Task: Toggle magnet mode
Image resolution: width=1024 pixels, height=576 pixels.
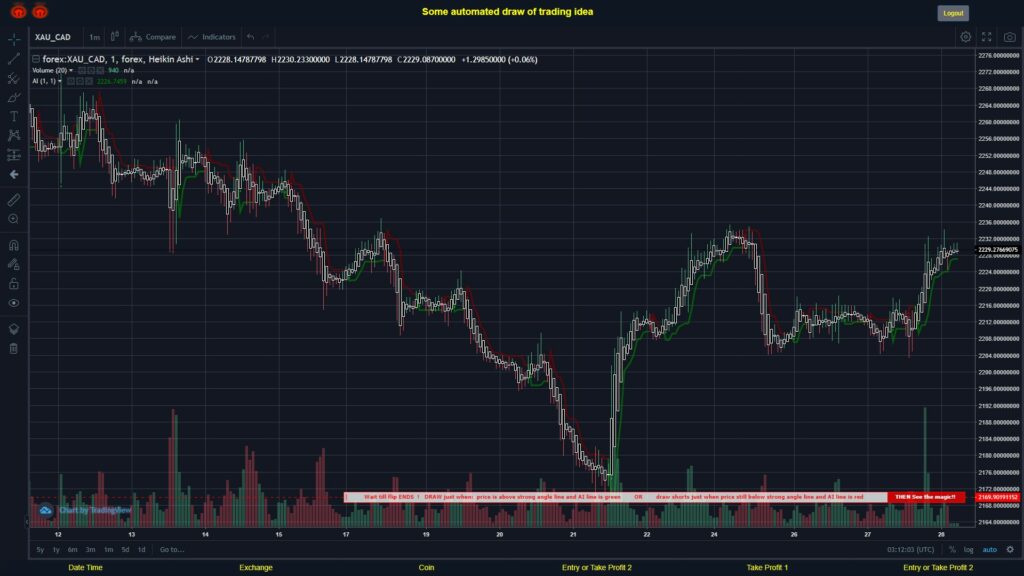Action: pos(14,246)
